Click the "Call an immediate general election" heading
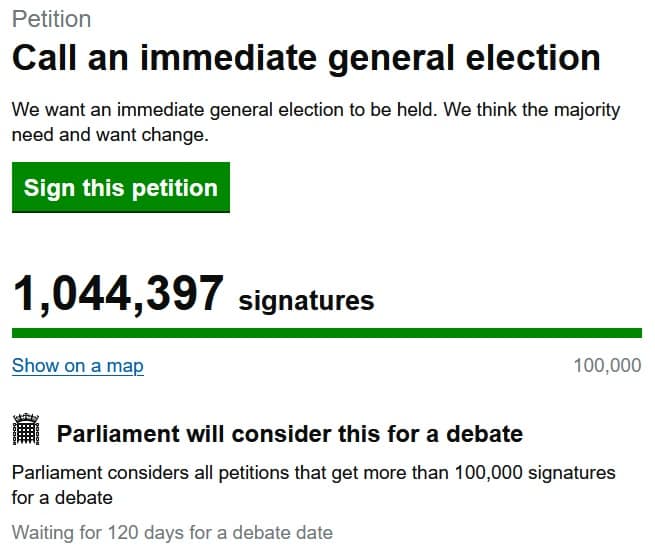The width and height of the screenshot is (655, 556). 306,58
